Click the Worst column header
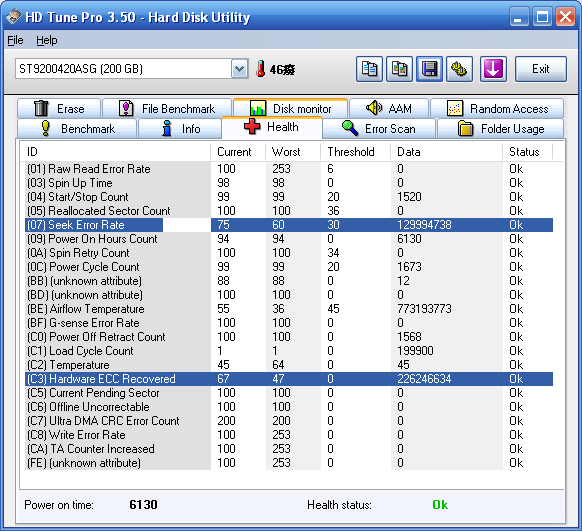The image size is (582, 531). pos(293,152)
